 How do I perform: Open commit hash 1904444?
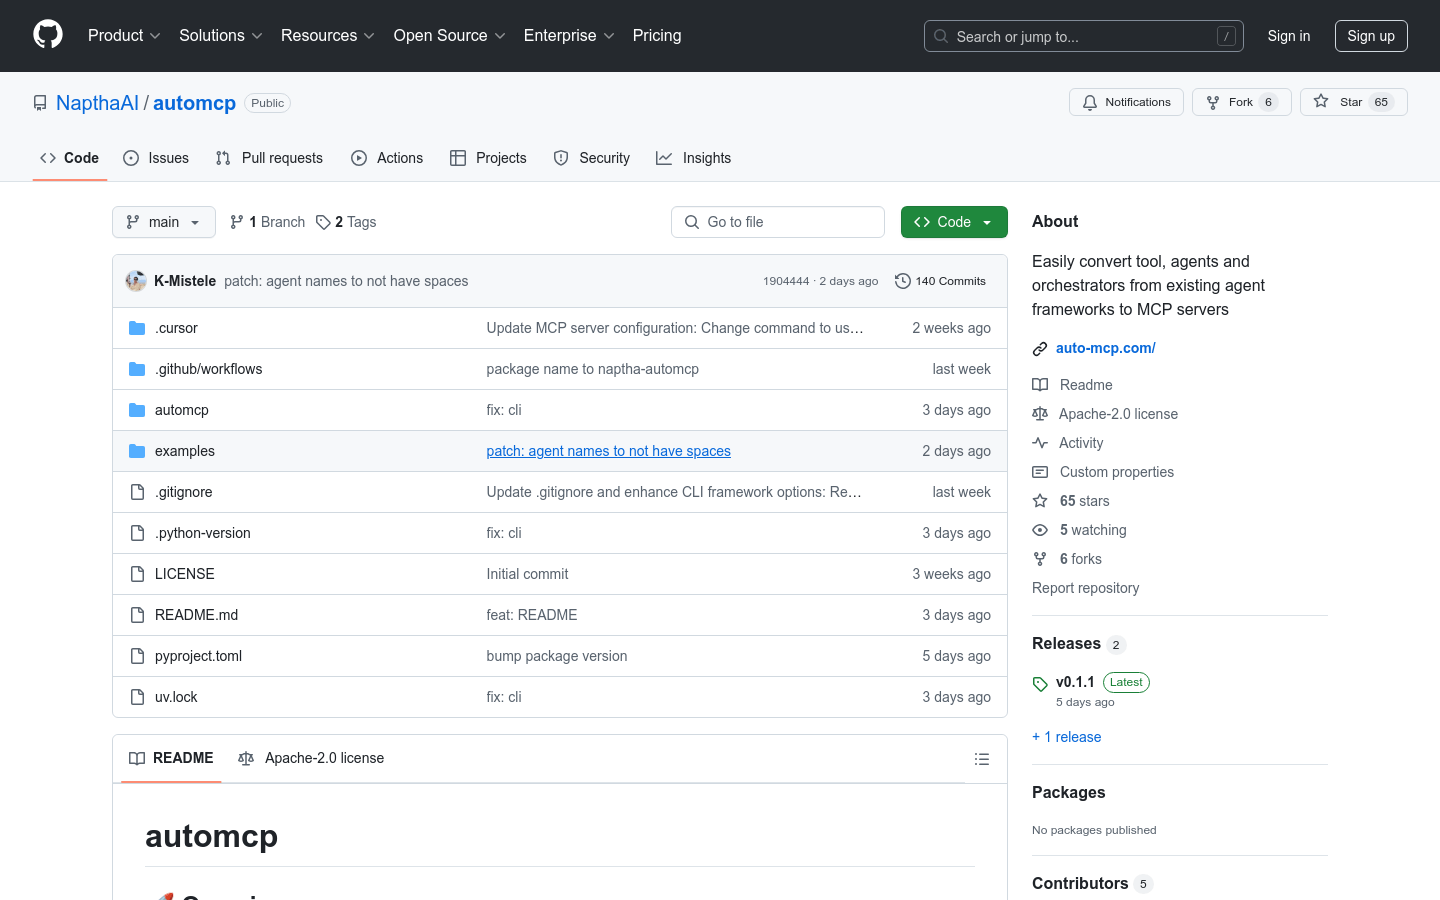point(786,281)
